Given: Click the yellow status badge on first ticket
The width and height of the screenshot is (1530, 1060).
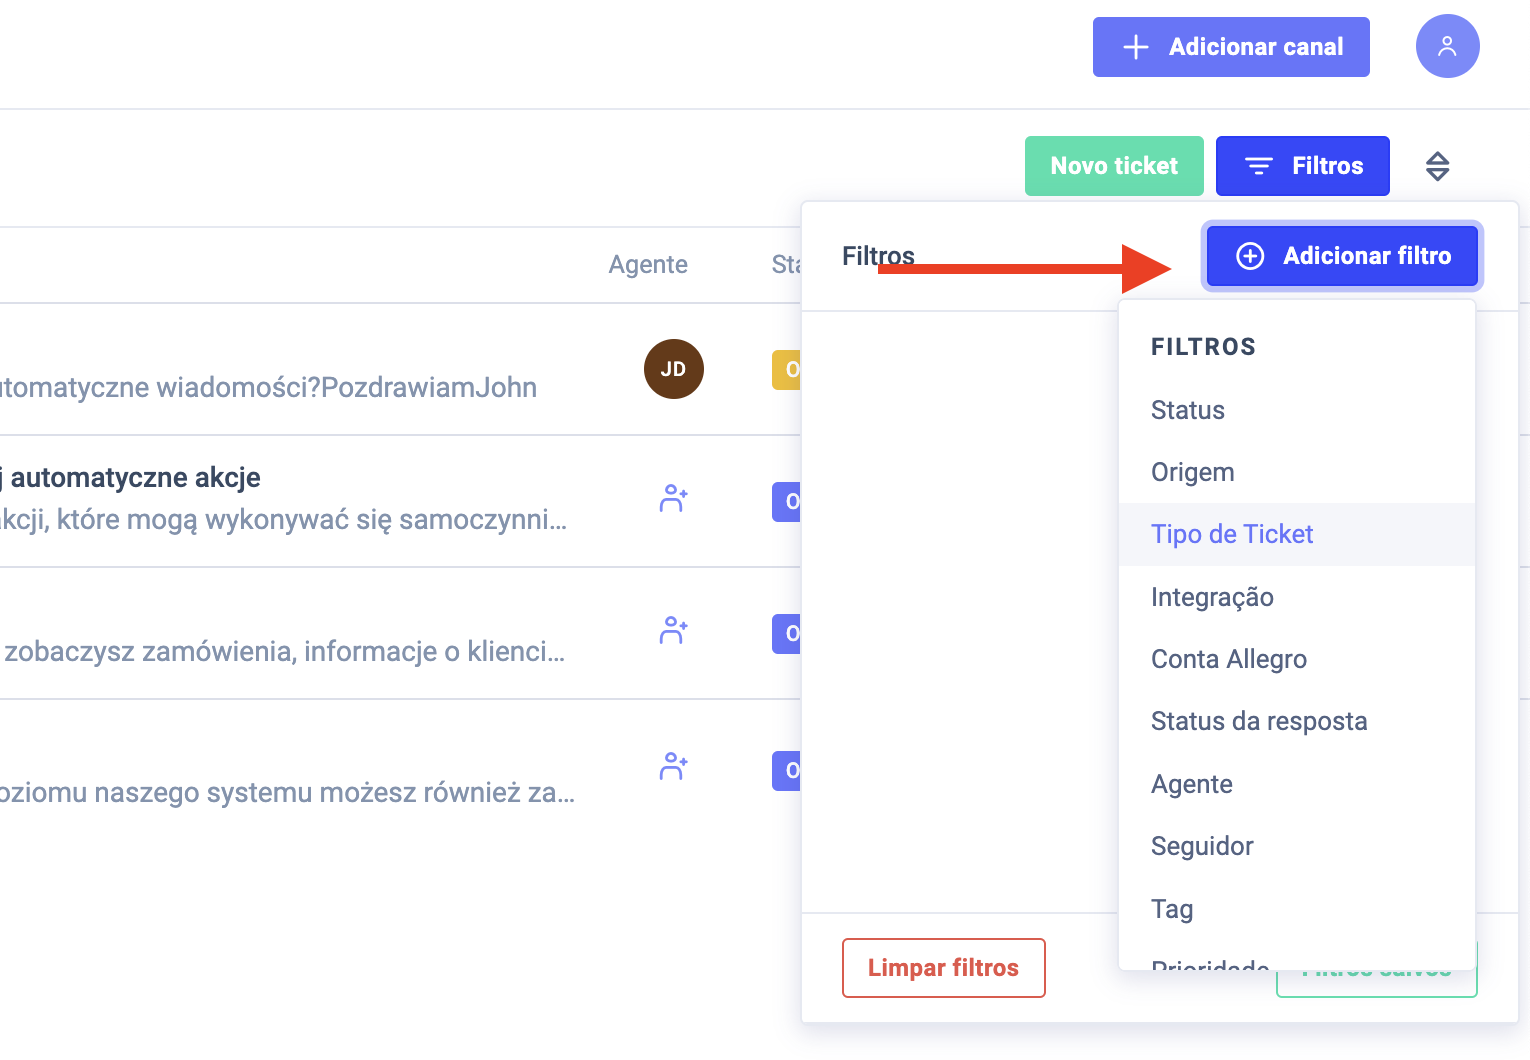Looking at the screenshot, I should click(787, 369).
